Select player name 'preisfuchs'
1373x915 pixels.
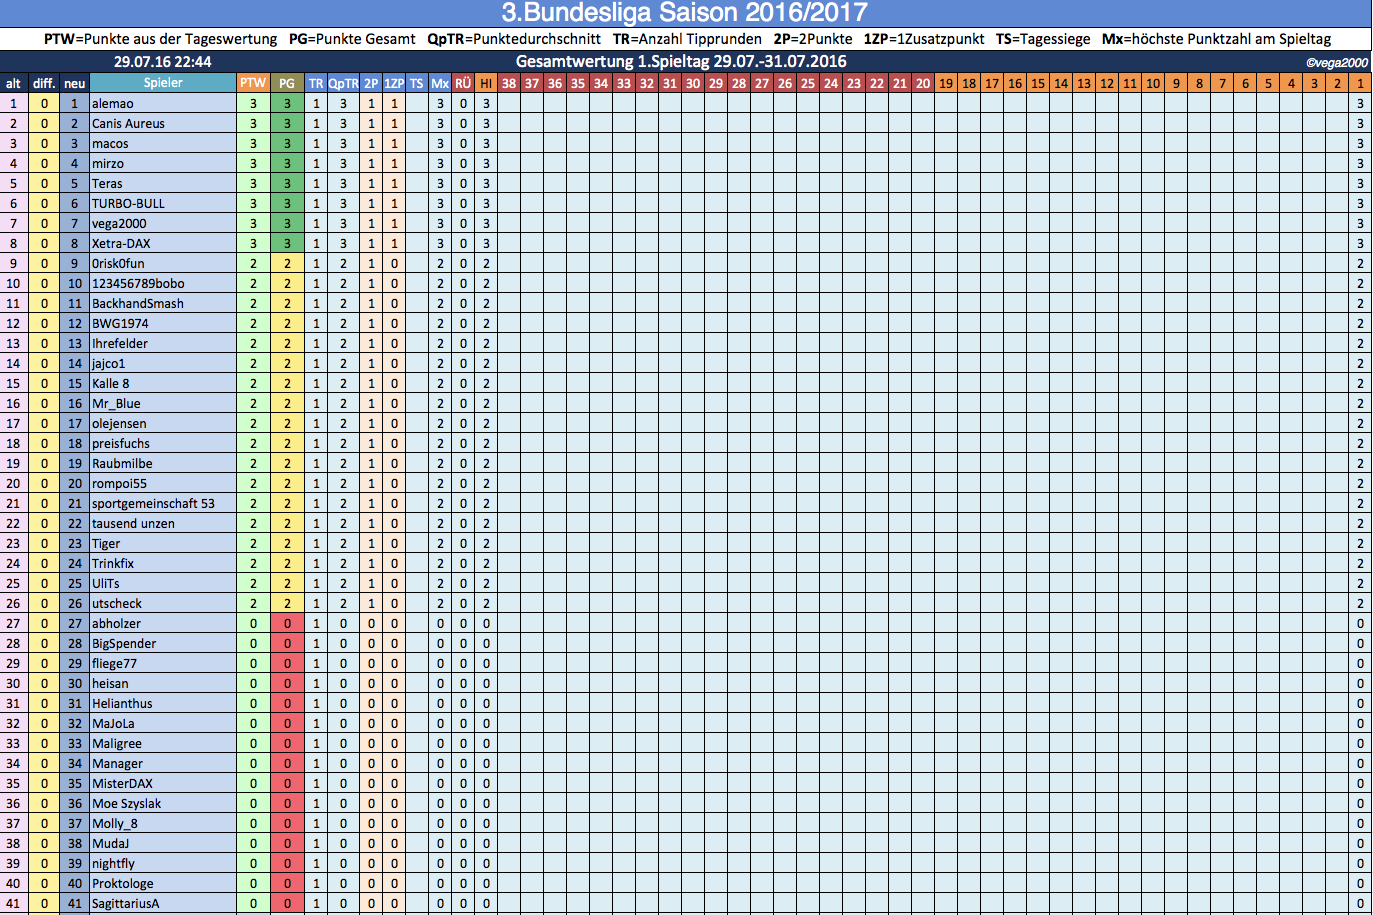[x=121, y=443]
